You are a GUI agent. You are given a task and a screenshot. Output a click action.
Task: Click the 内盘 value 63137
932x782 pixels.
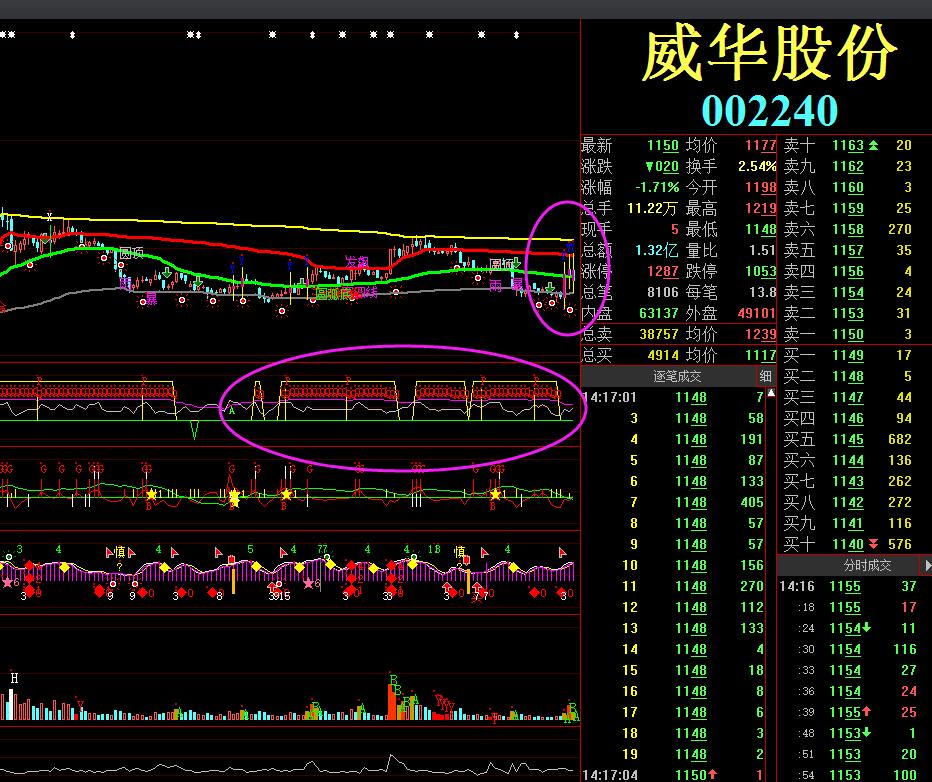pyautogui.click(x=659, y=313)
